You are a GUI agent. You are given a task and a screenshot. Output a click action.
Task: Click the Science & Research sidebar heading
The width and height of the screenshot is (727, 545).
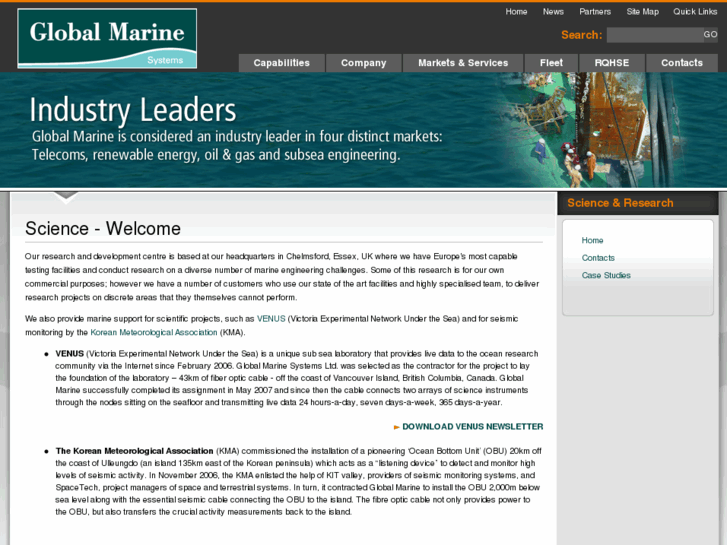[620, 203]
